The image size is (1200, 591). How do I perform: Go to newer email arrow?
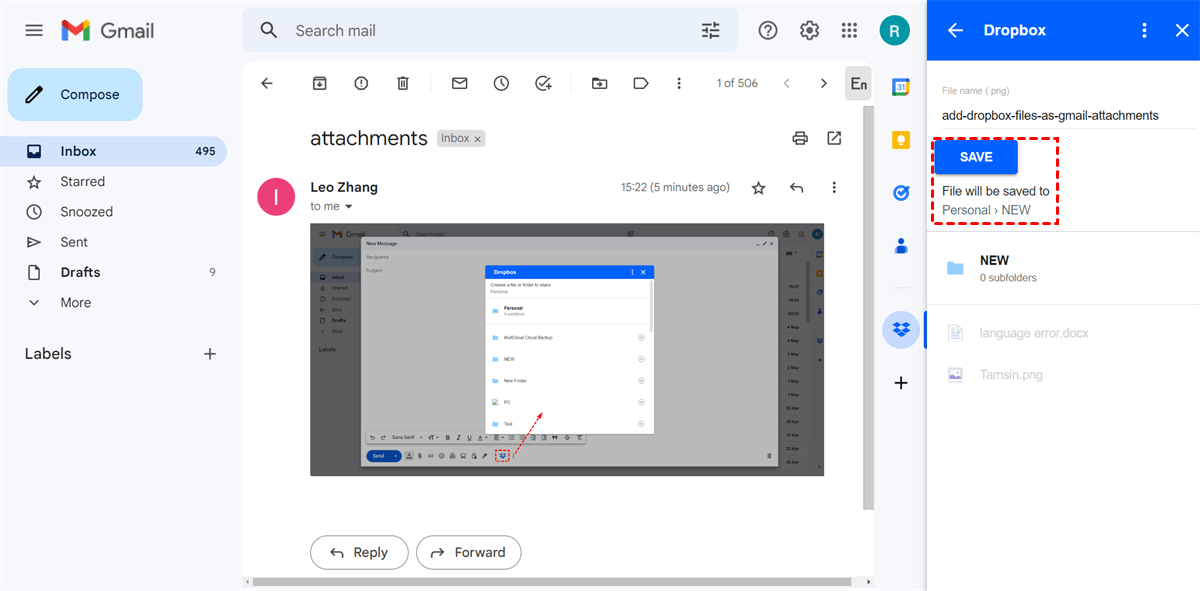pyautogui.click(x=786, y=83)
